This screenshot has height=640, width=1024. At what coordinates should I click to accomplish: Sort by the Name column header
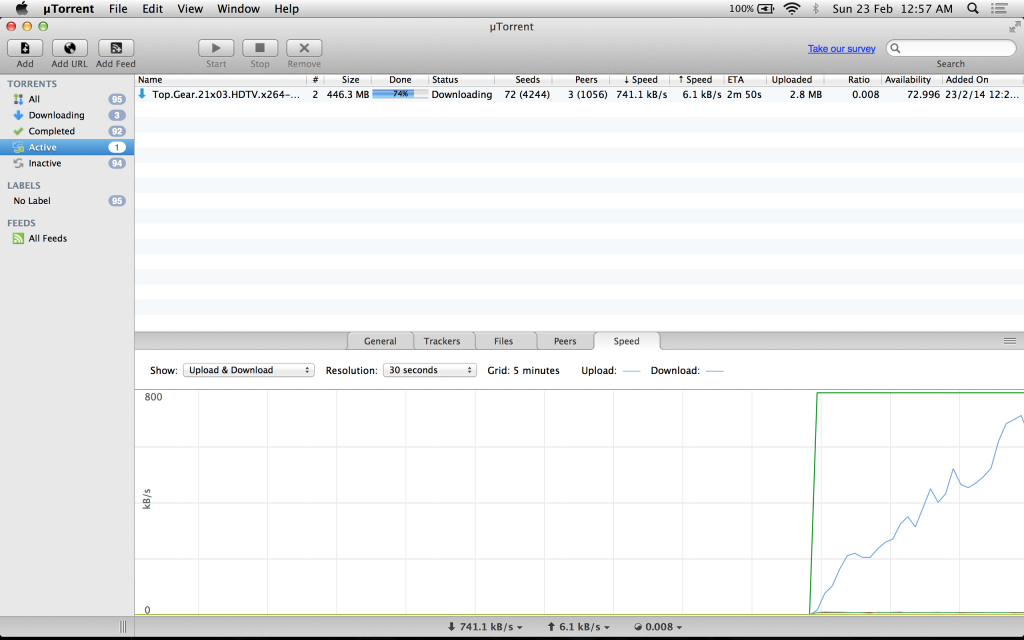[221, 80]
